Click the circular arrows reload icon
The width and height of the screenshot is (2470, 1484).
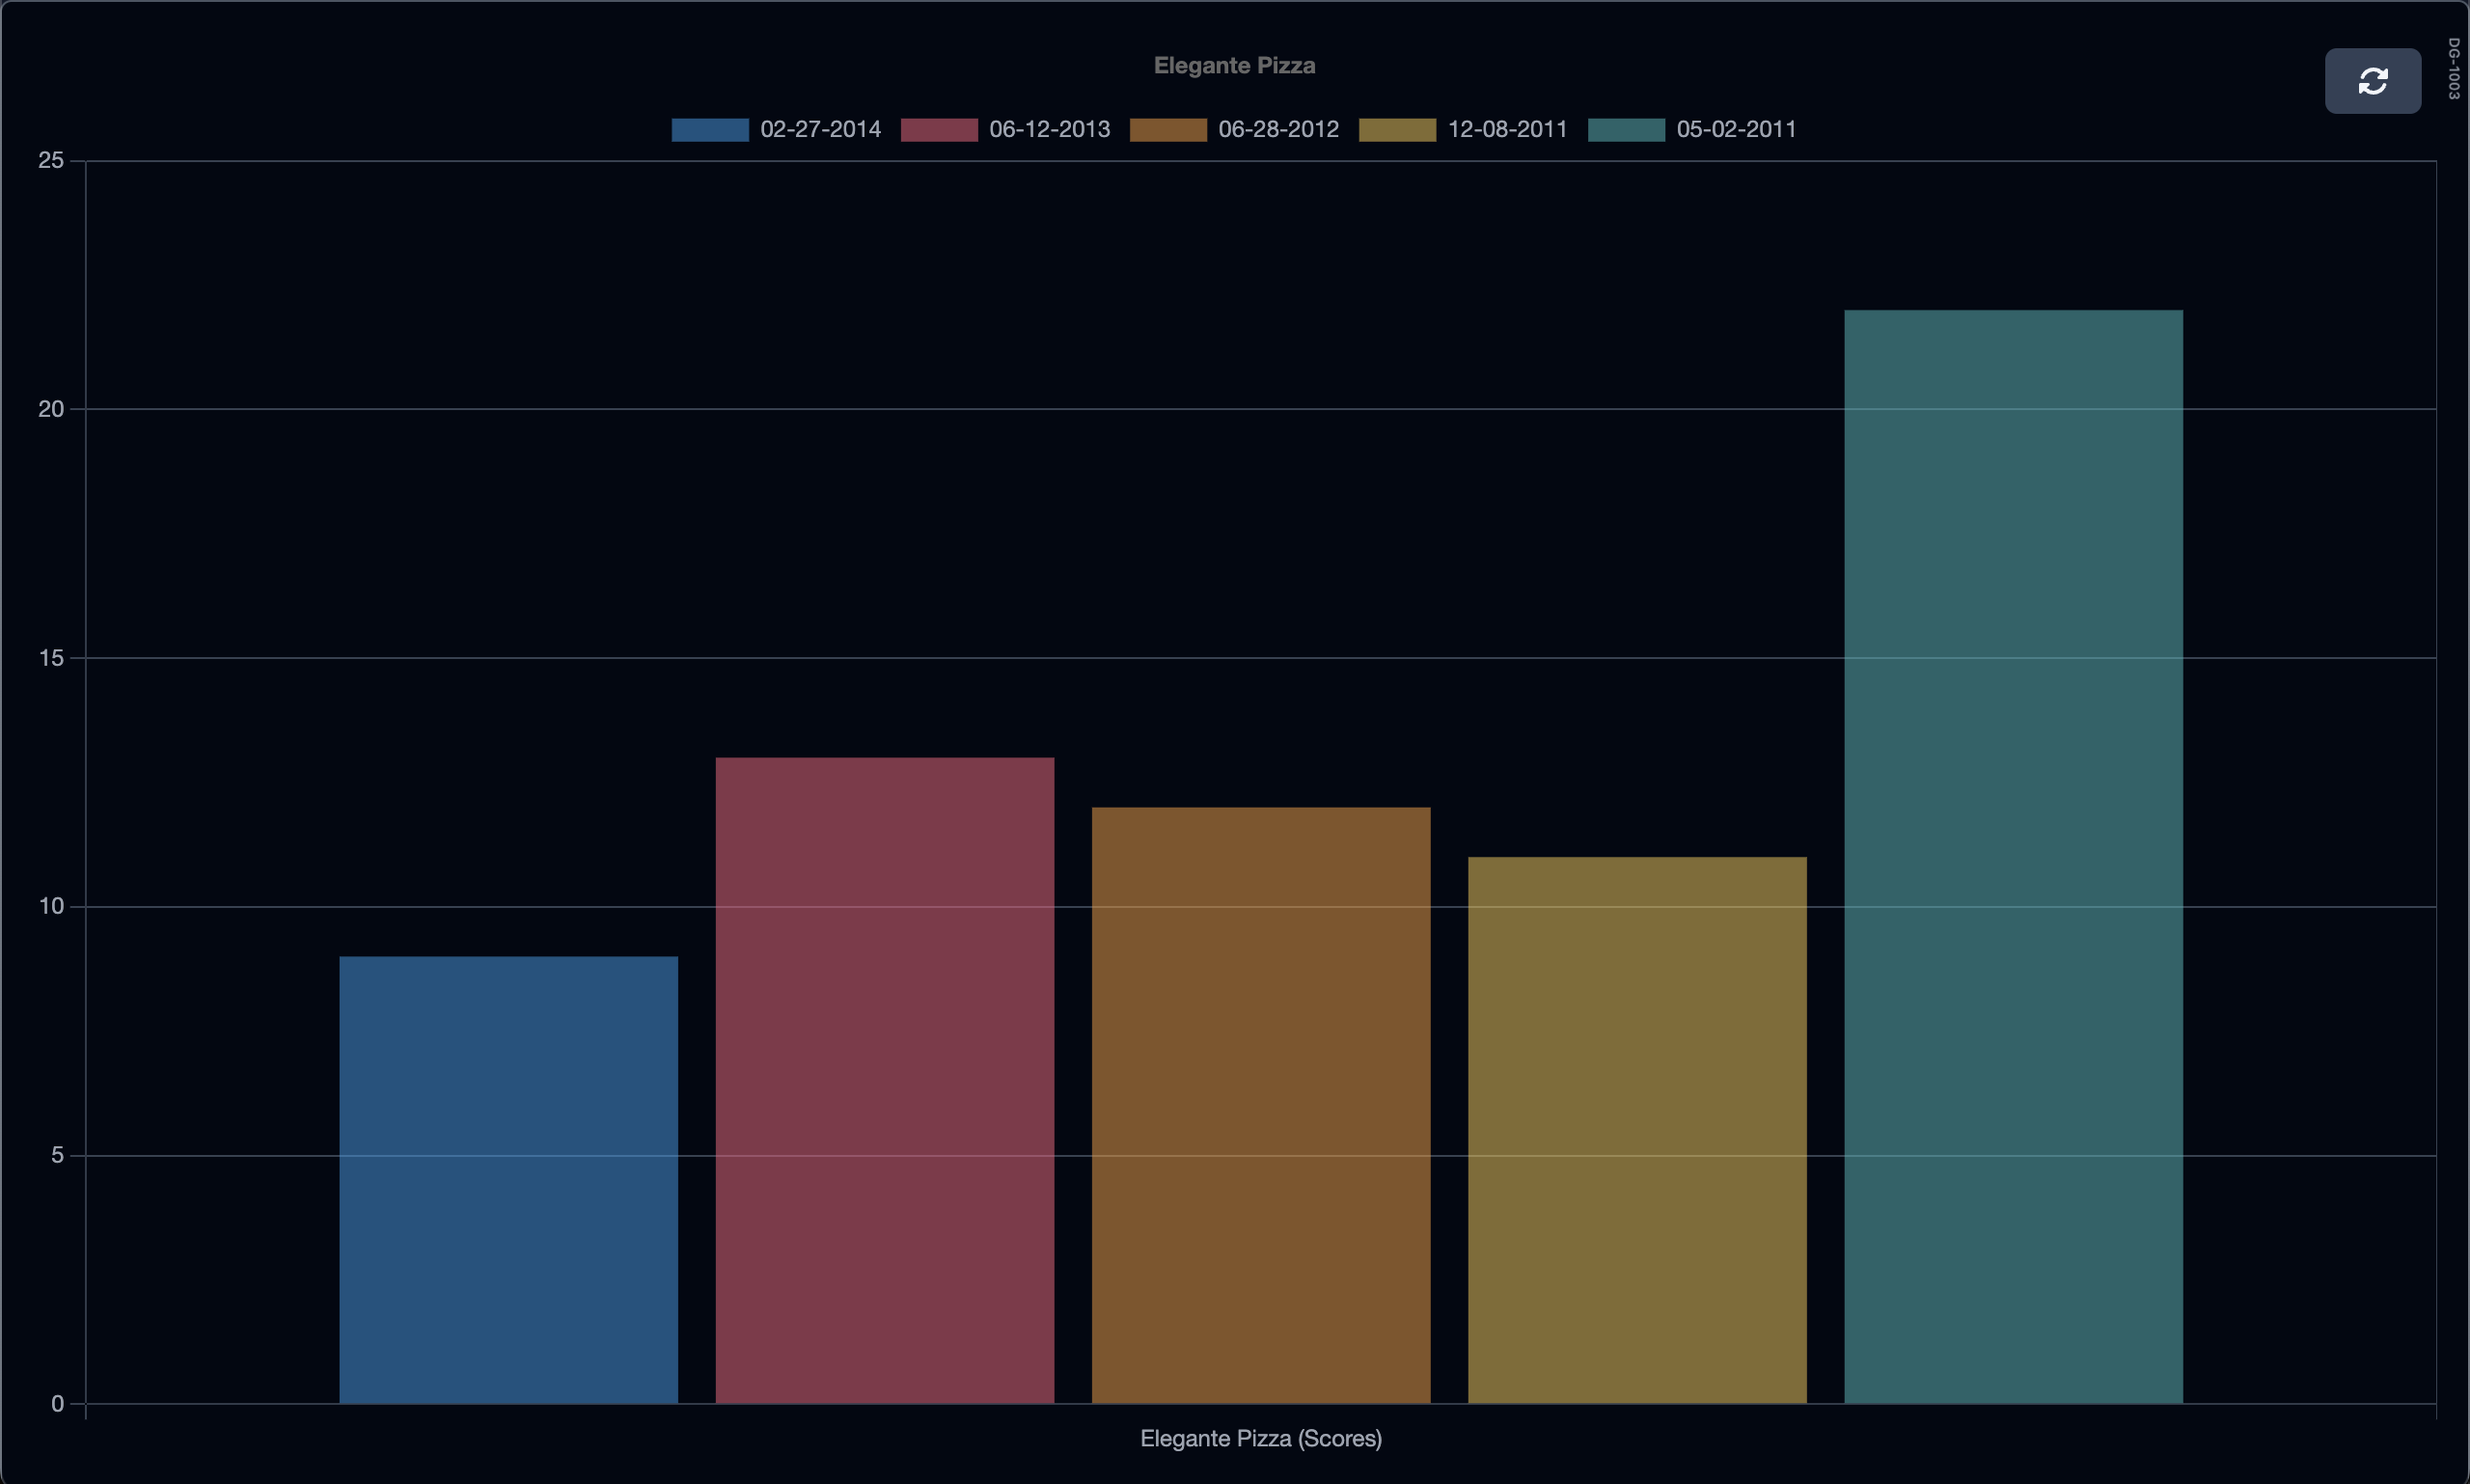coord(2373,80)
